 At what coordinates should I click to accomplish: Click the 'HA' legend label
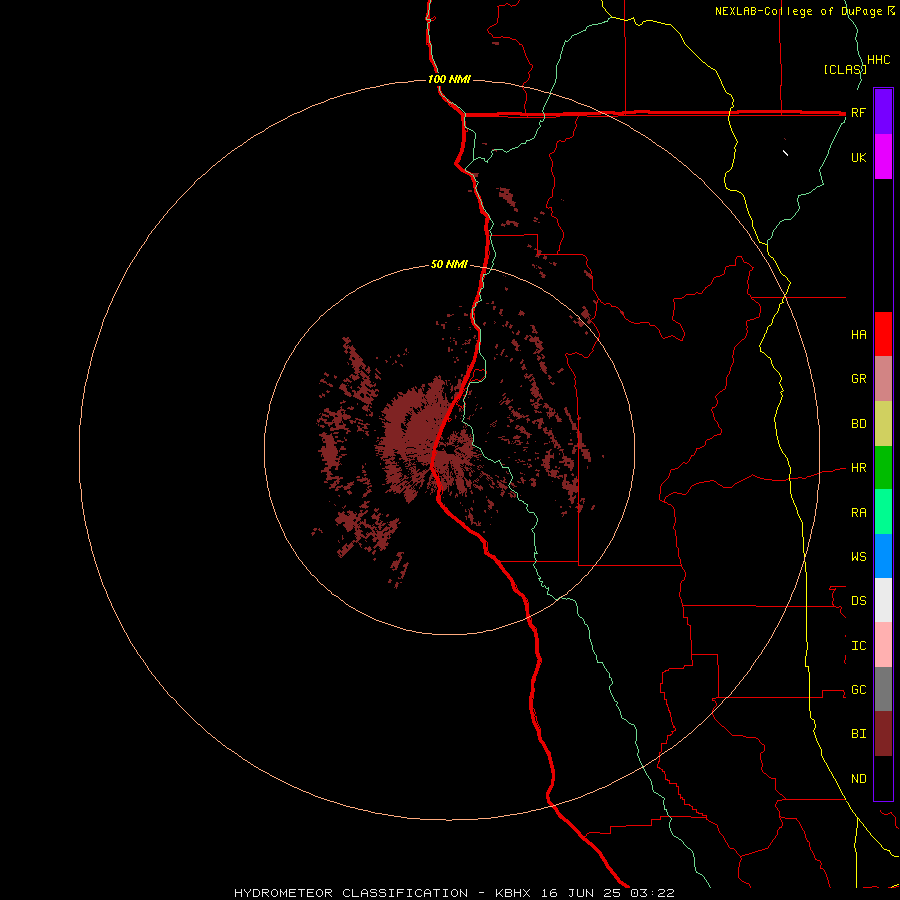click(859, 335)
